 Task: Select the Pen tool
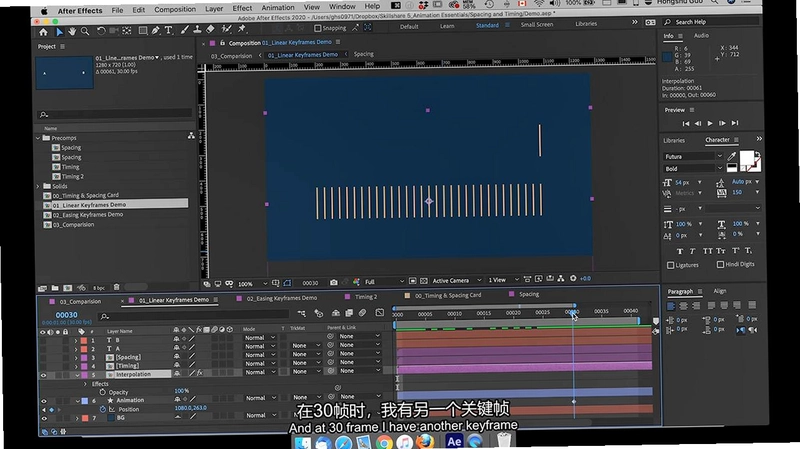[156, 31]
